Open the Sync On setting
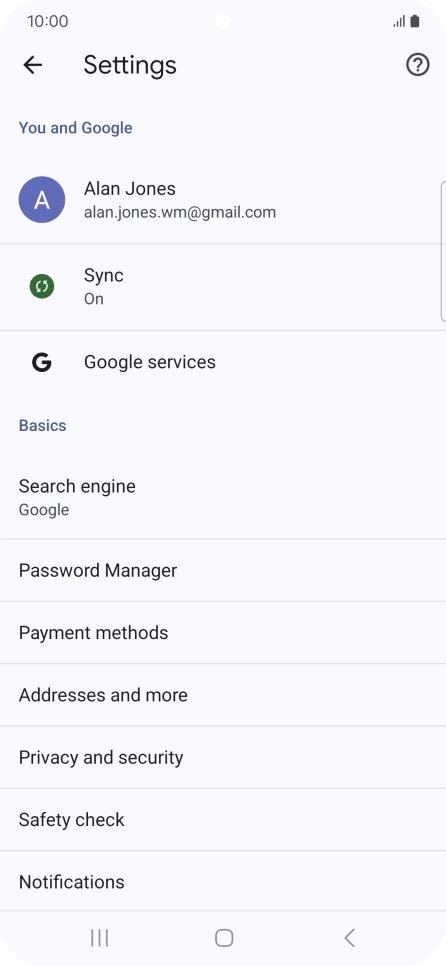The image size is (446, 966). [x=223, y=287]
